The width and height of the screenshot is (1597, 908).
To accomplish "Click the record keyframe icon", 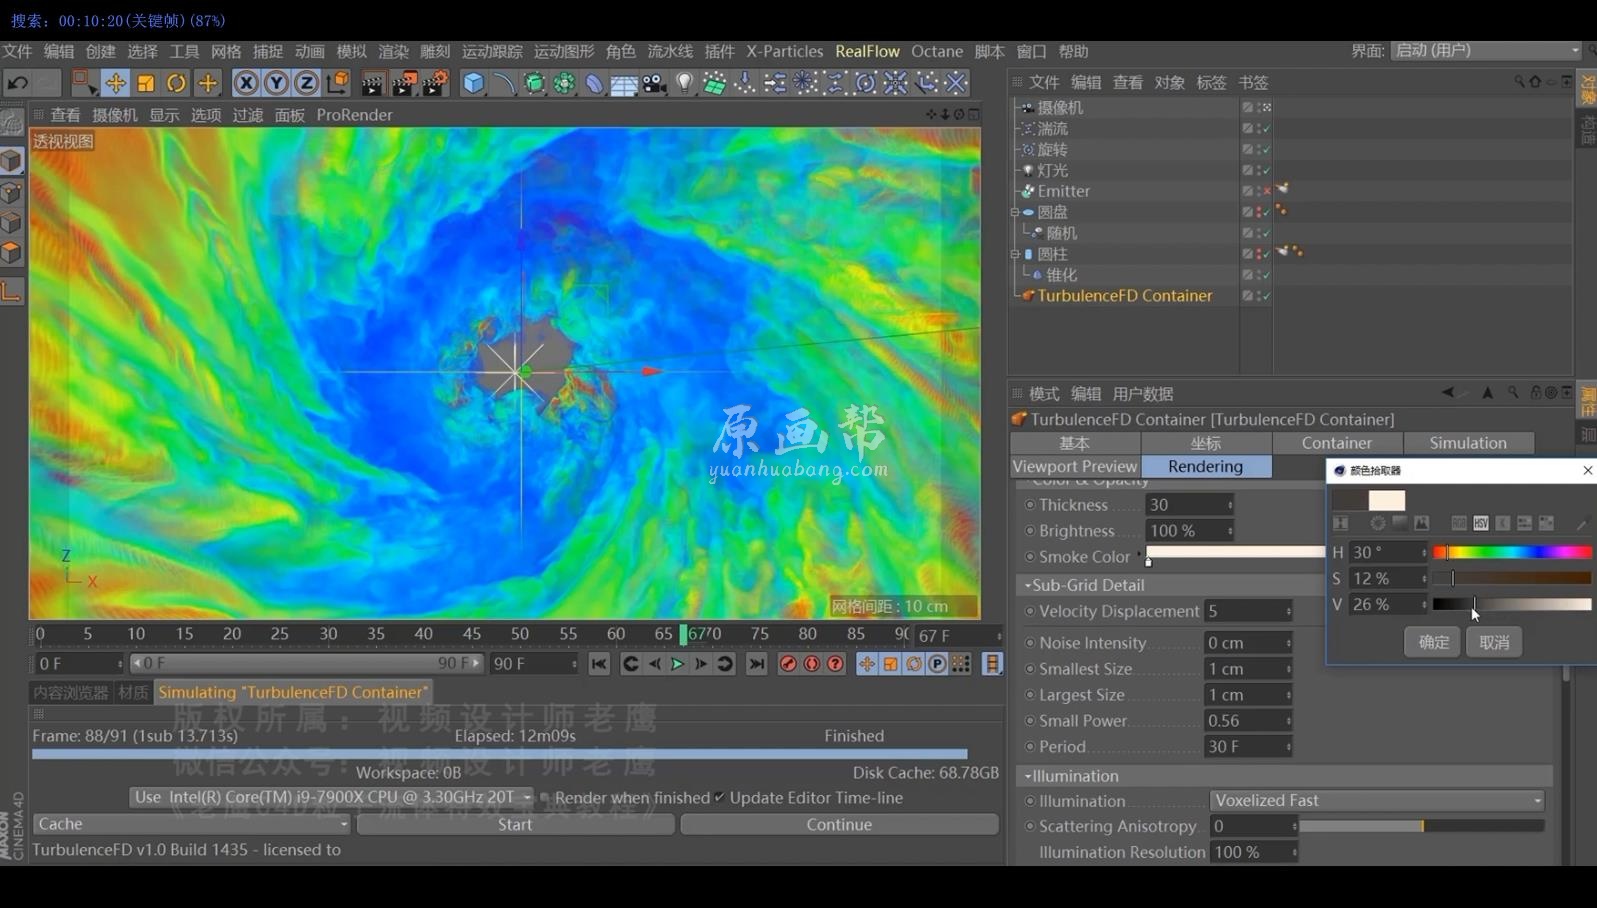I will (x=788, y=664).
